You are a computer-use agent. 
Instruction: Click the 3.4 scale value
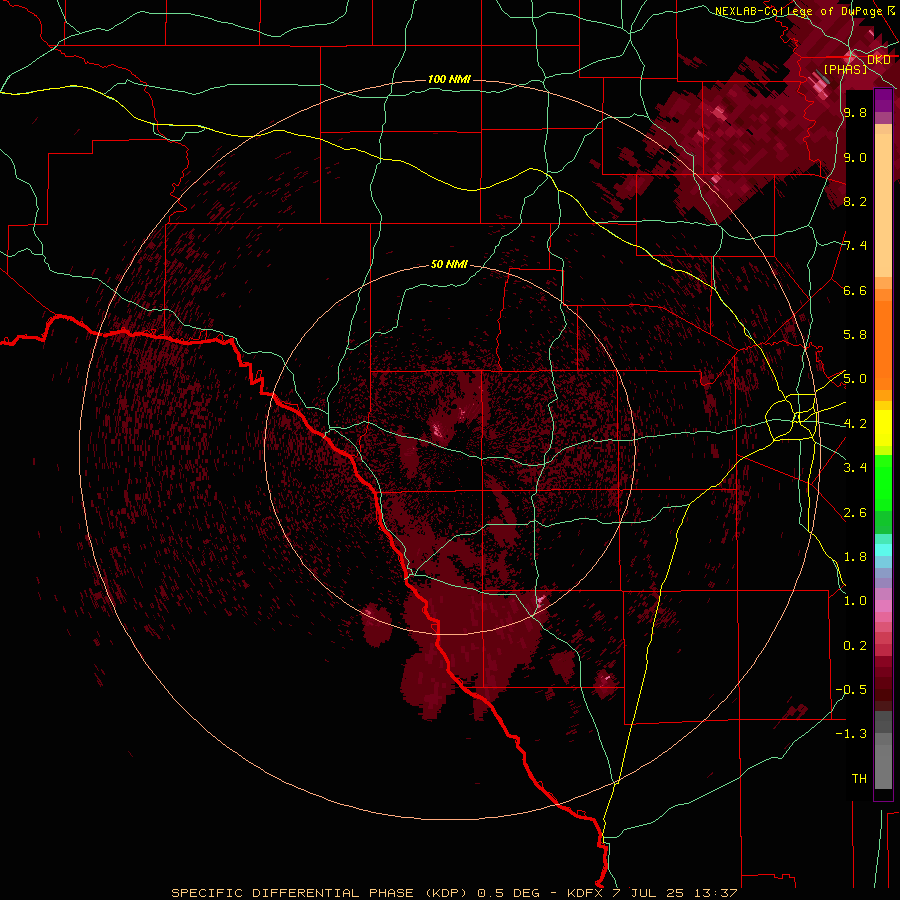point(855,468)
